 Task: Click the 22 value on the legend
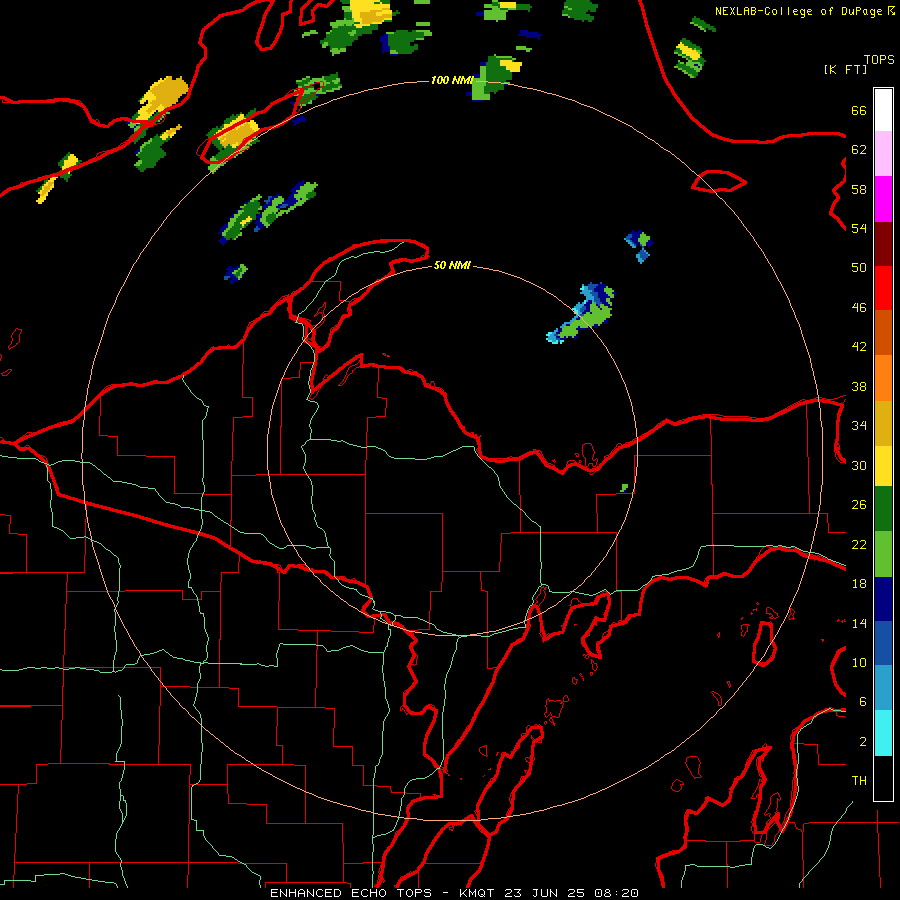859,544
